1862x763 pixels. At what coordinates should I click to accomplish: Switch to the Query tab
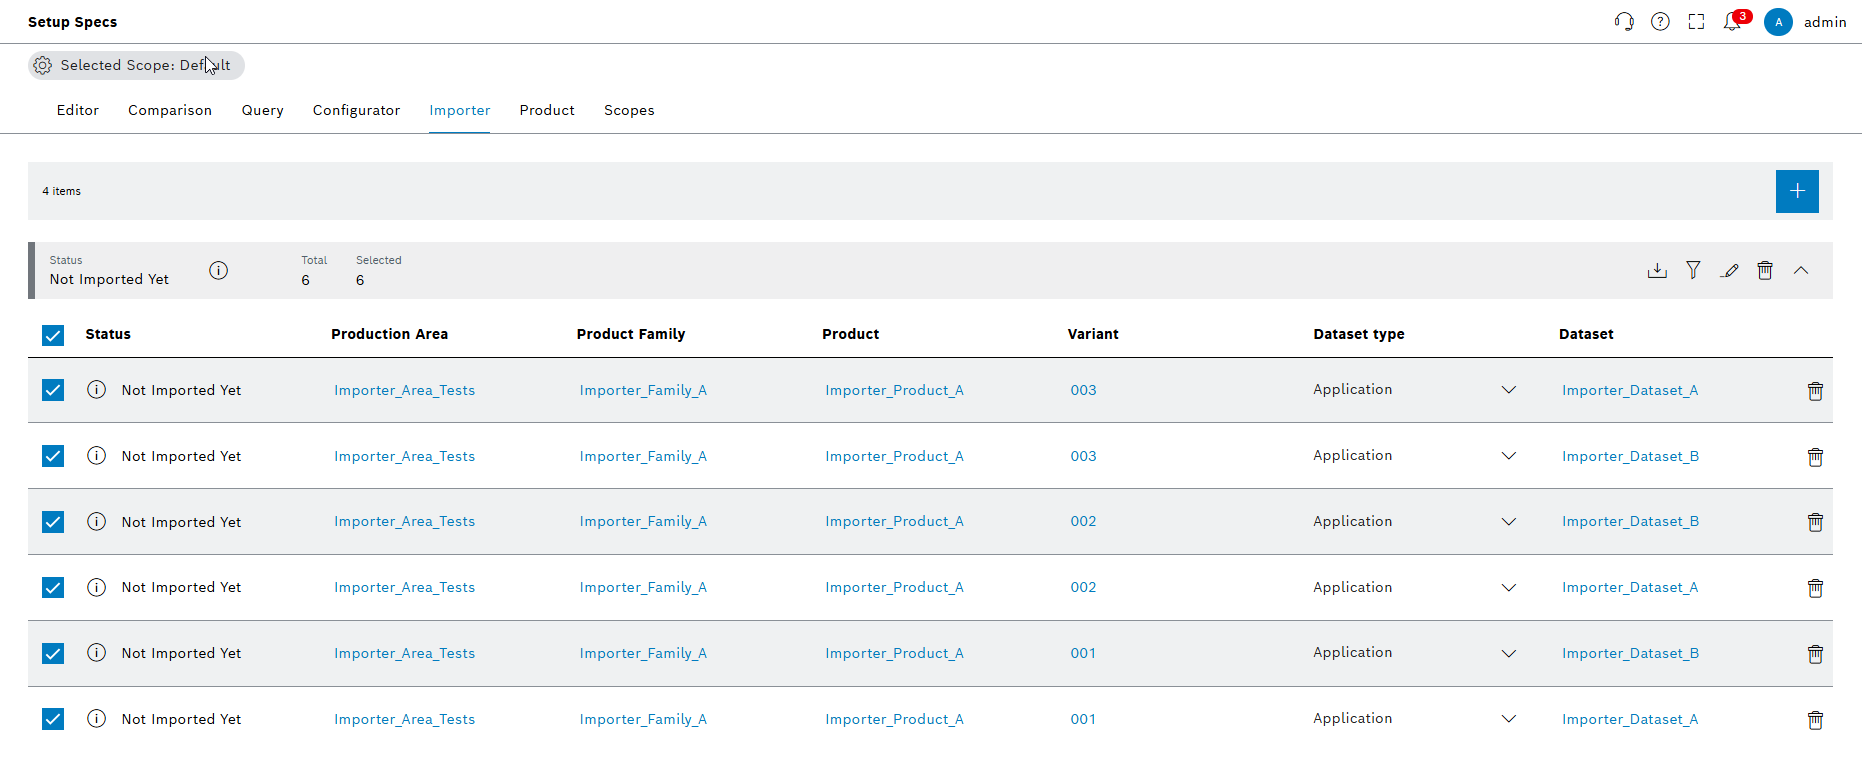click(x=263, y=110)
